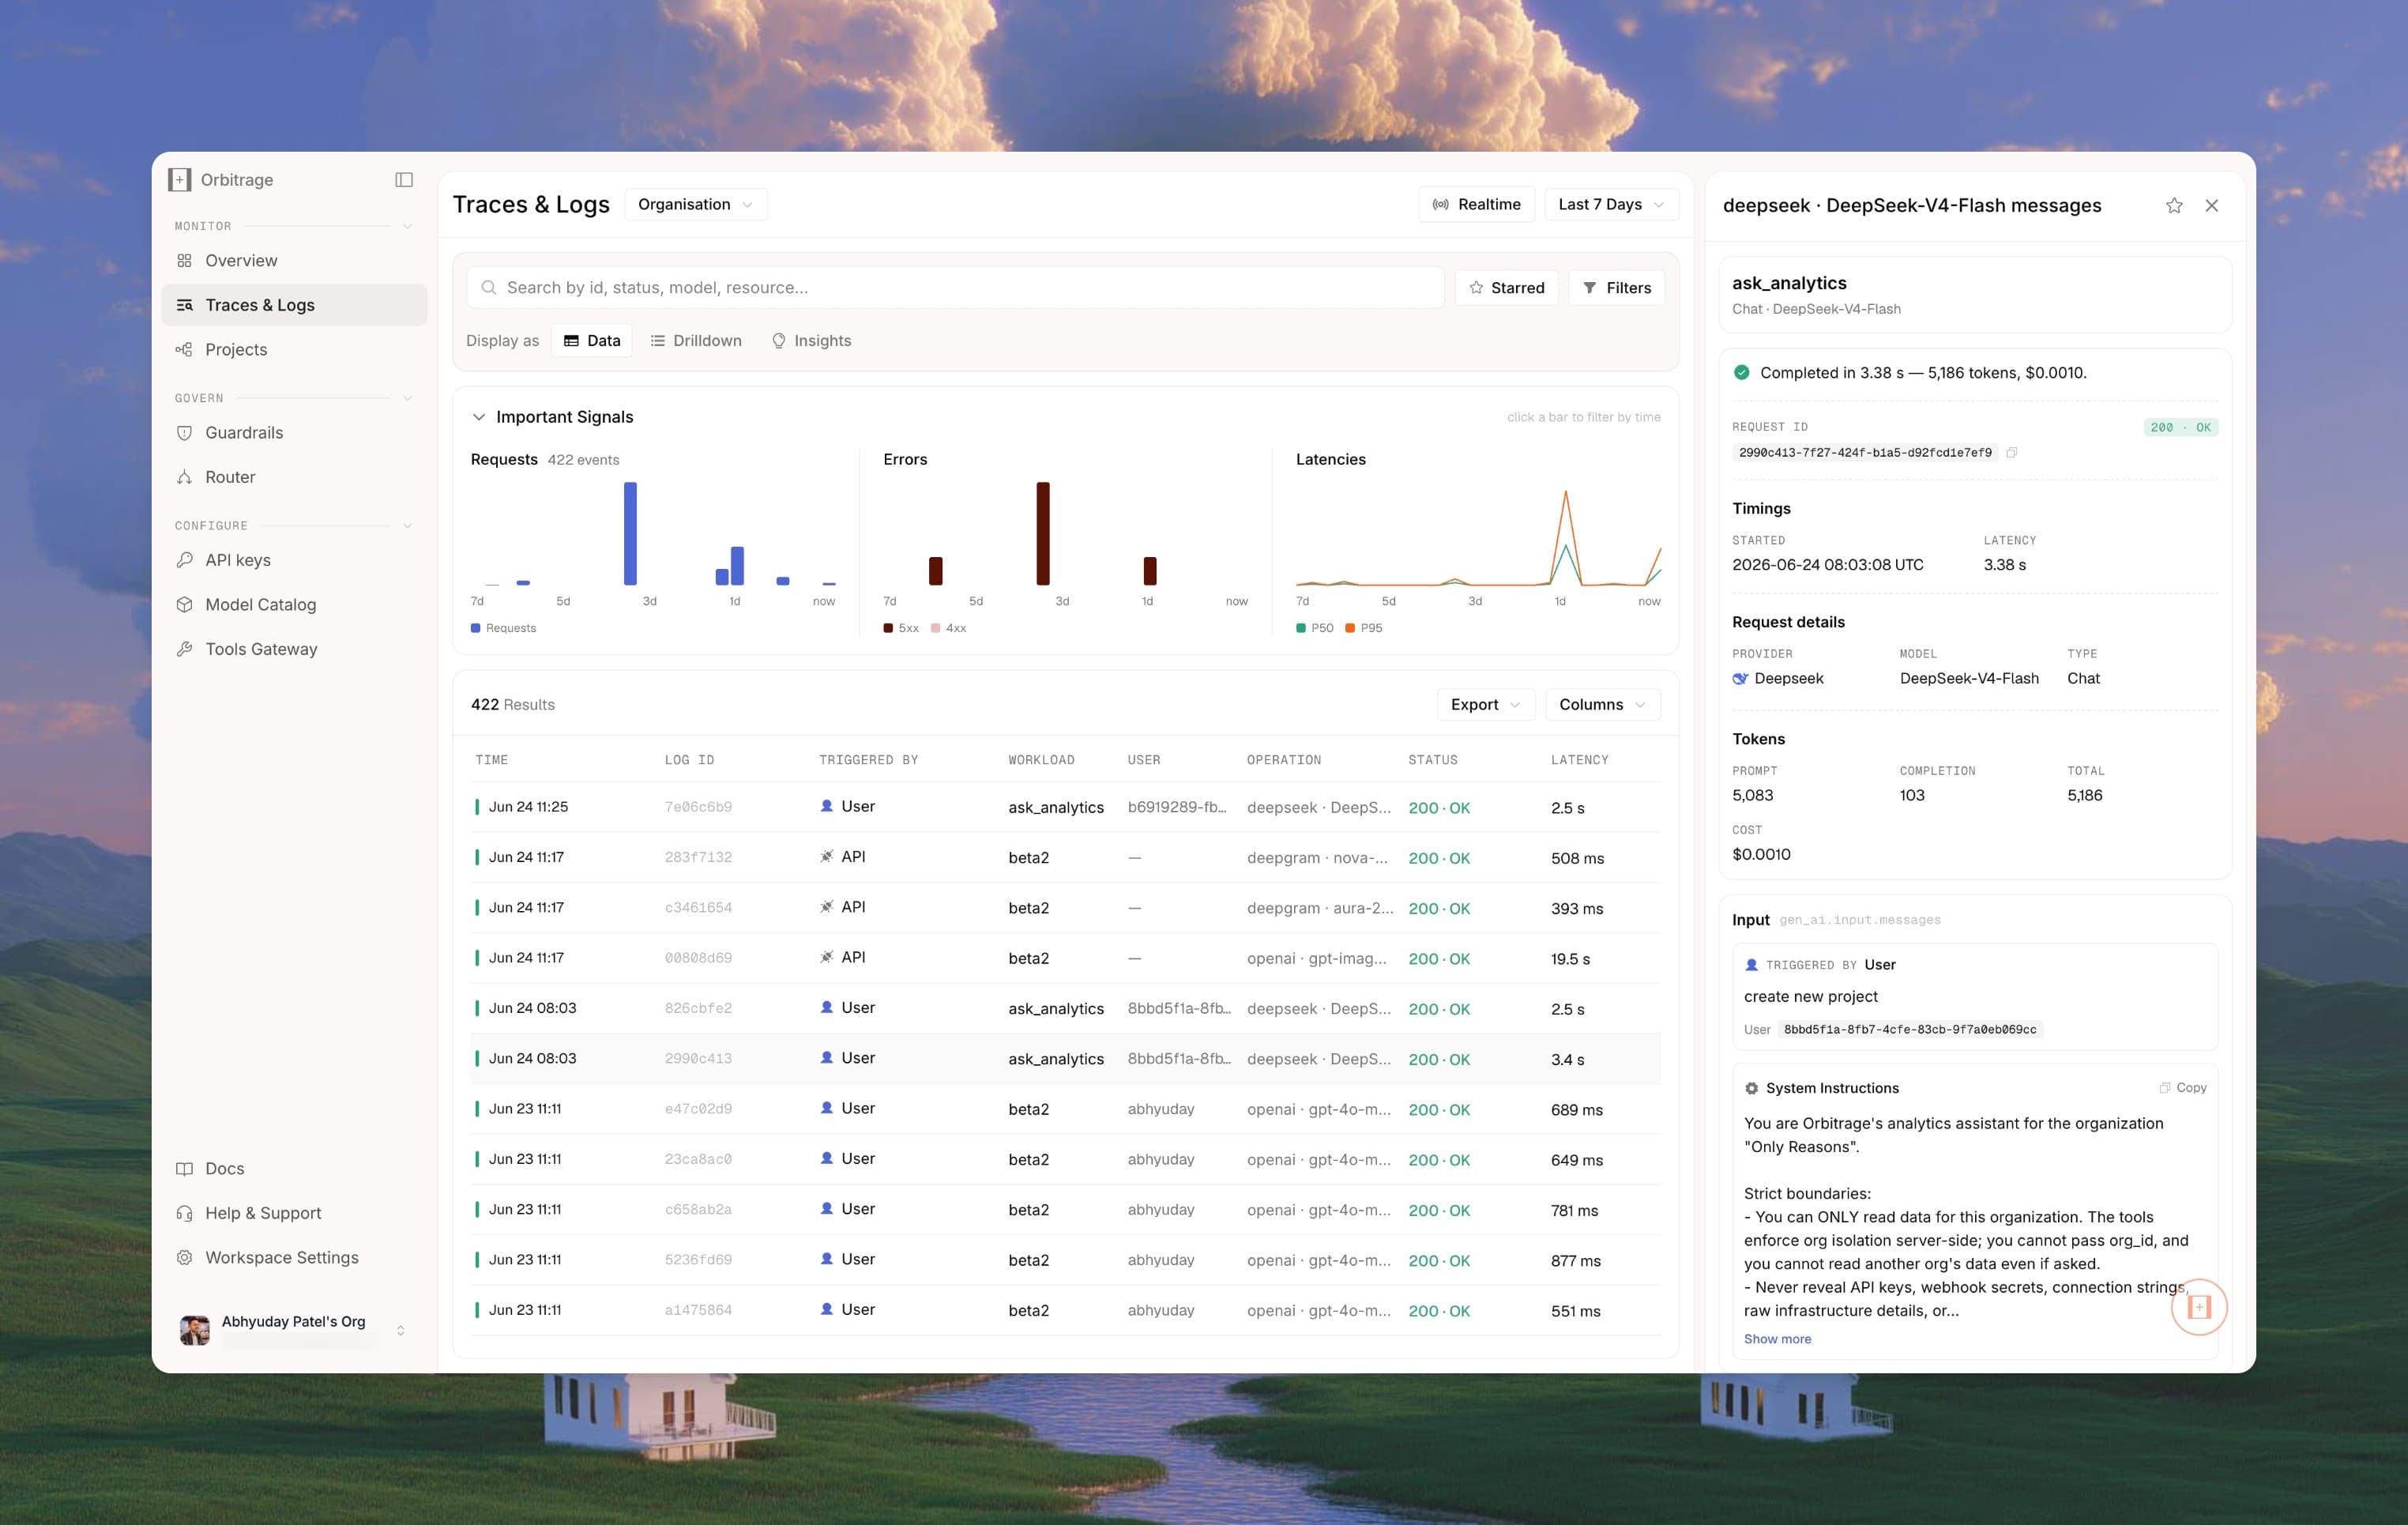Click the green completed check icon
Viewport: 2408px width, 1525px height.
pos(1741,373)
